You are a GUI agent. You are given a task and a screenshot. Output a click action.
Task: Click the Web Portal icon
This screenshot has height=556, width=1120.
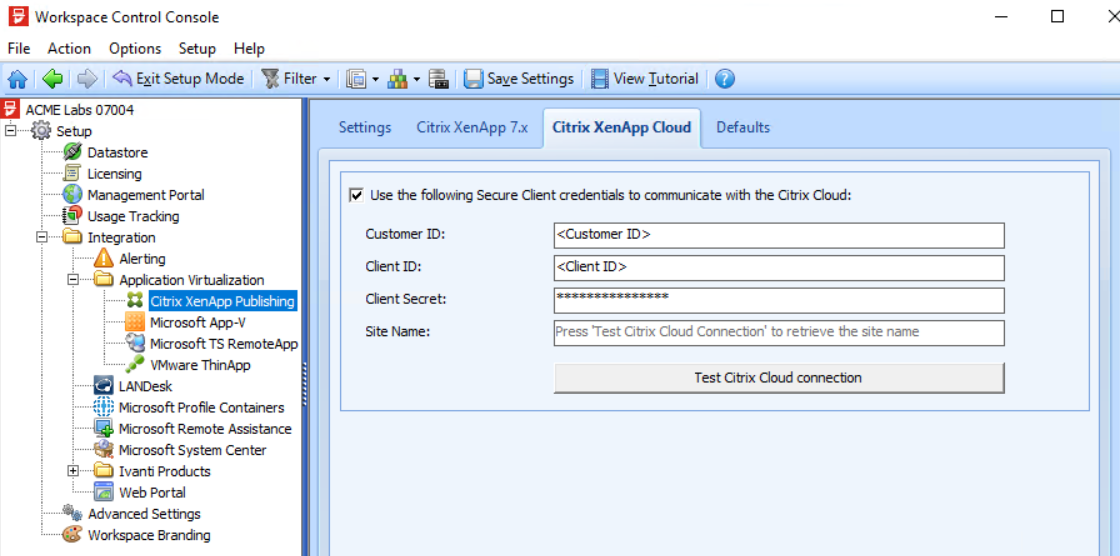pyautogui.click(x=104, y=492)
